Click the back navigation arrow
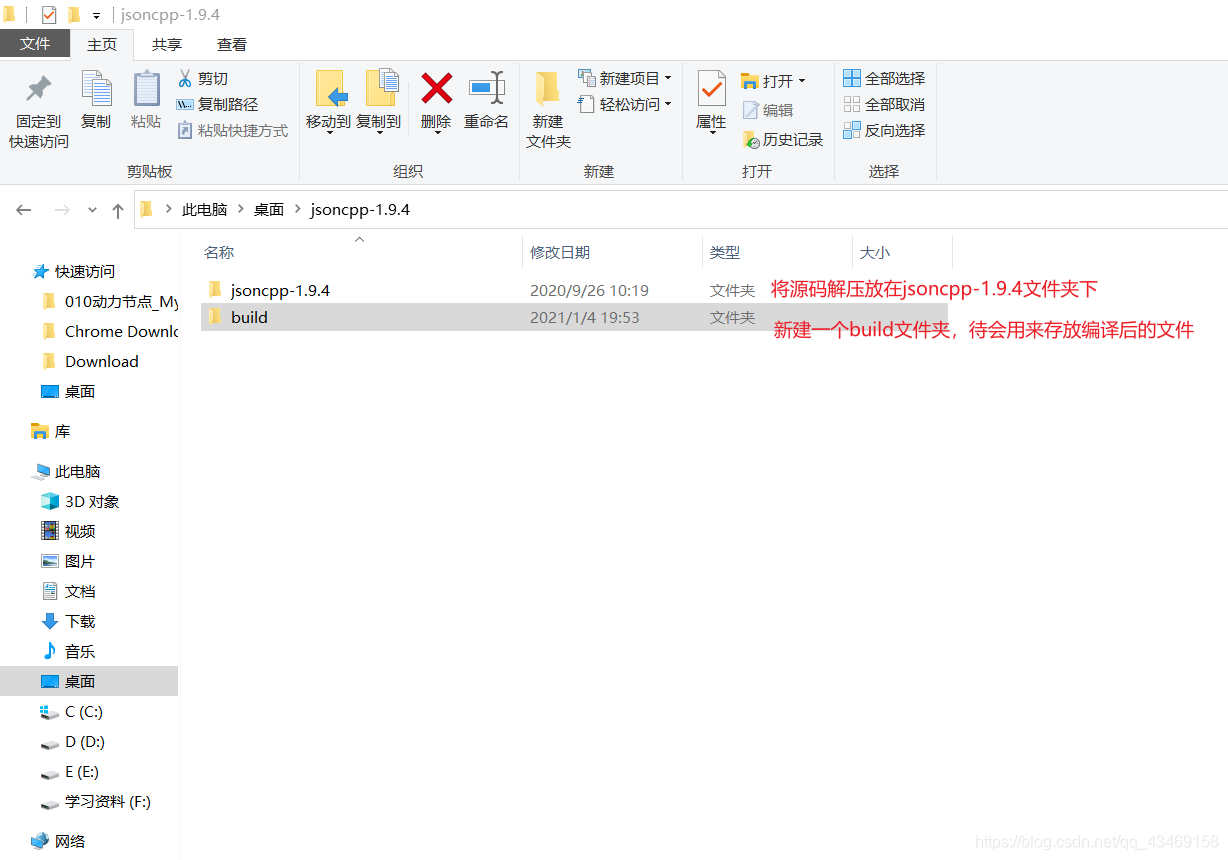The height and width of the screenshot is (860, 1228). 23,209
